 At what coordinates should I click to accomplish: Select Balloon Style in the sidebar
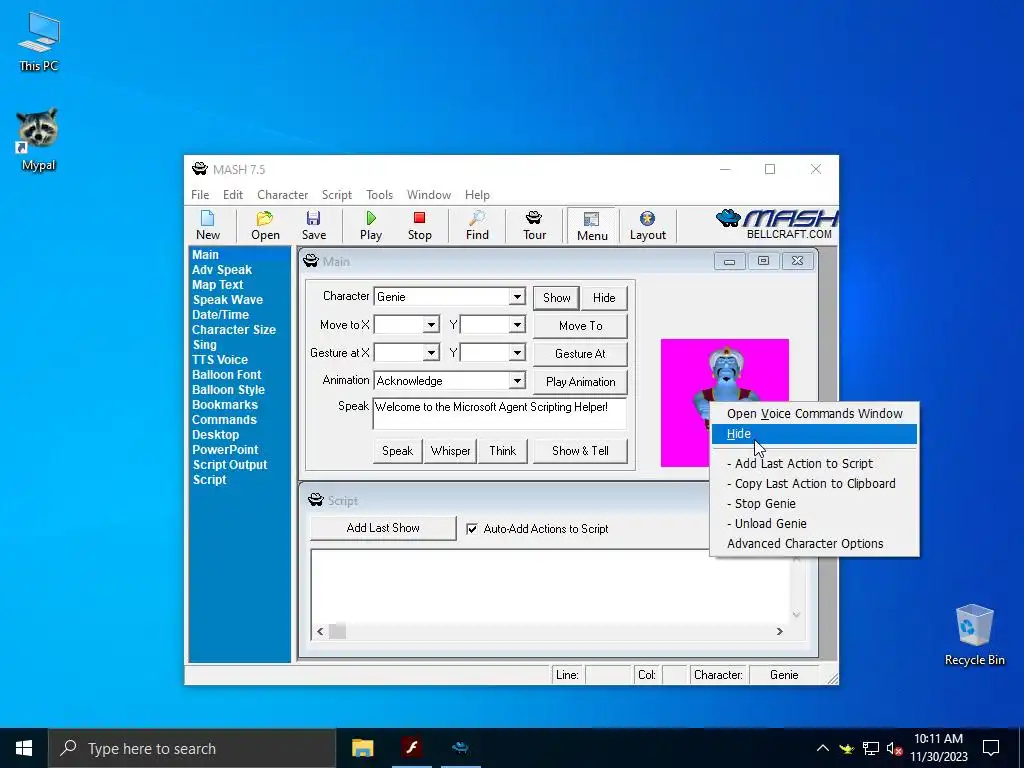pos(229,390)
